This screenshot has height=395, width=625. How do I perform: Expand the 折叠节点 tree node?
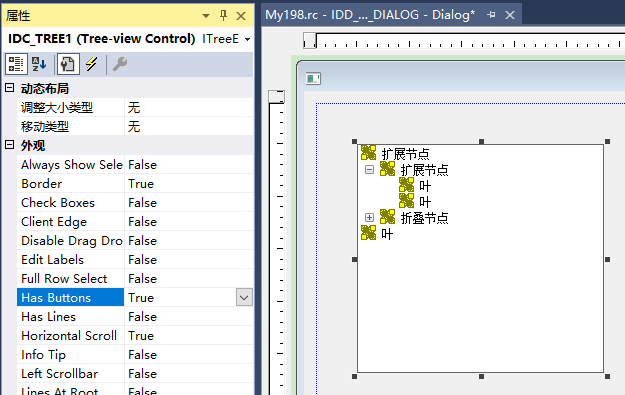(x=369, y=218)
